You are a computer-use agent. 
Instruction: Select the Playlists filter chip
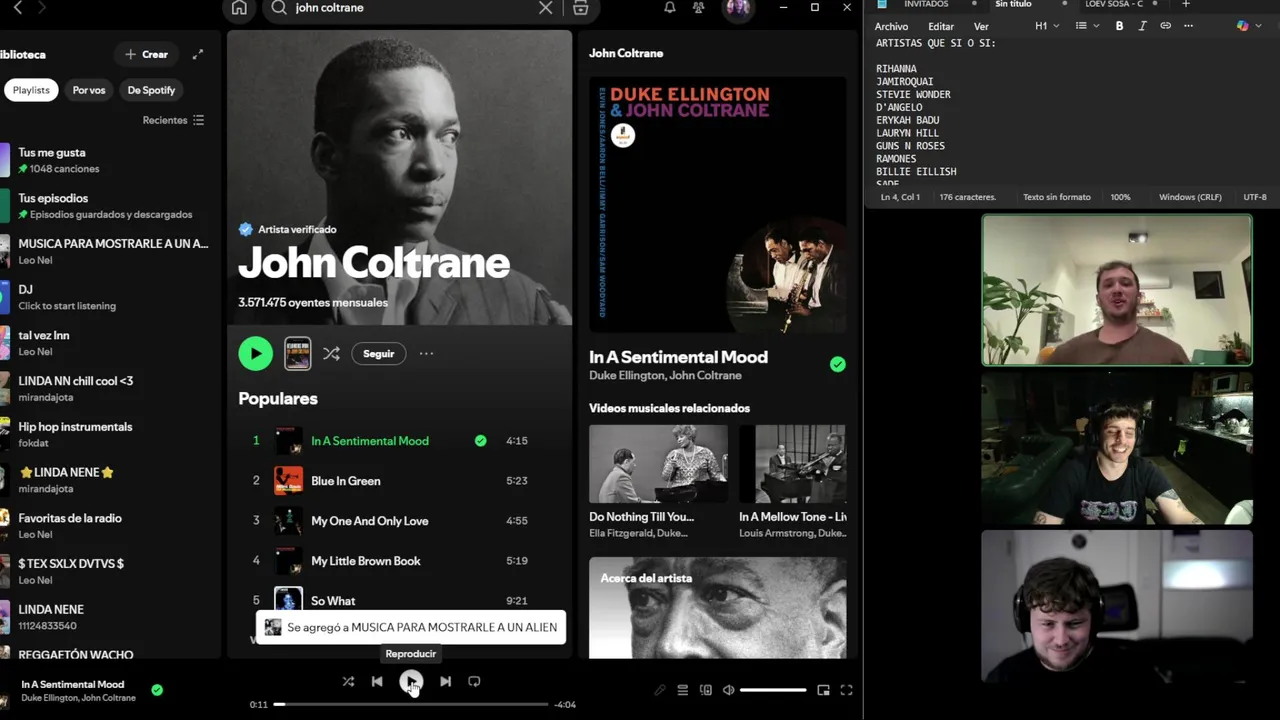click(x=31, y=90)
